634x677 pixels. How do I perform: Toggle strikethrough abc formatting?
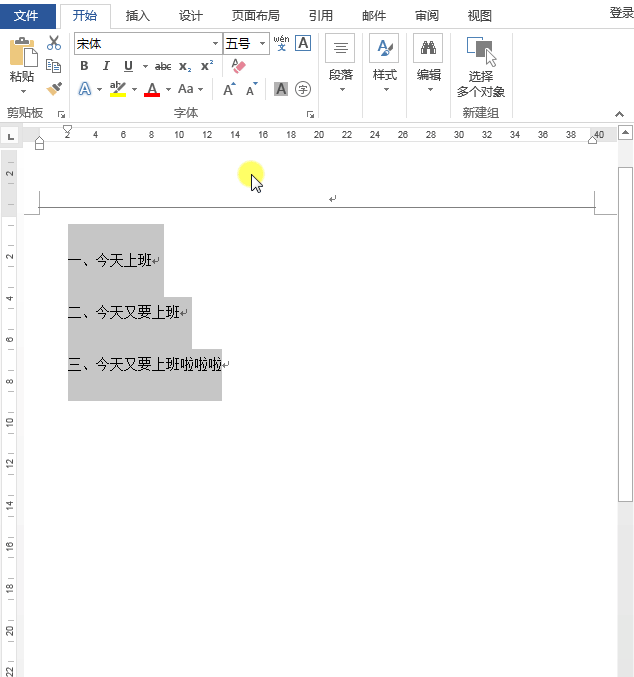[x=163, y=66]
